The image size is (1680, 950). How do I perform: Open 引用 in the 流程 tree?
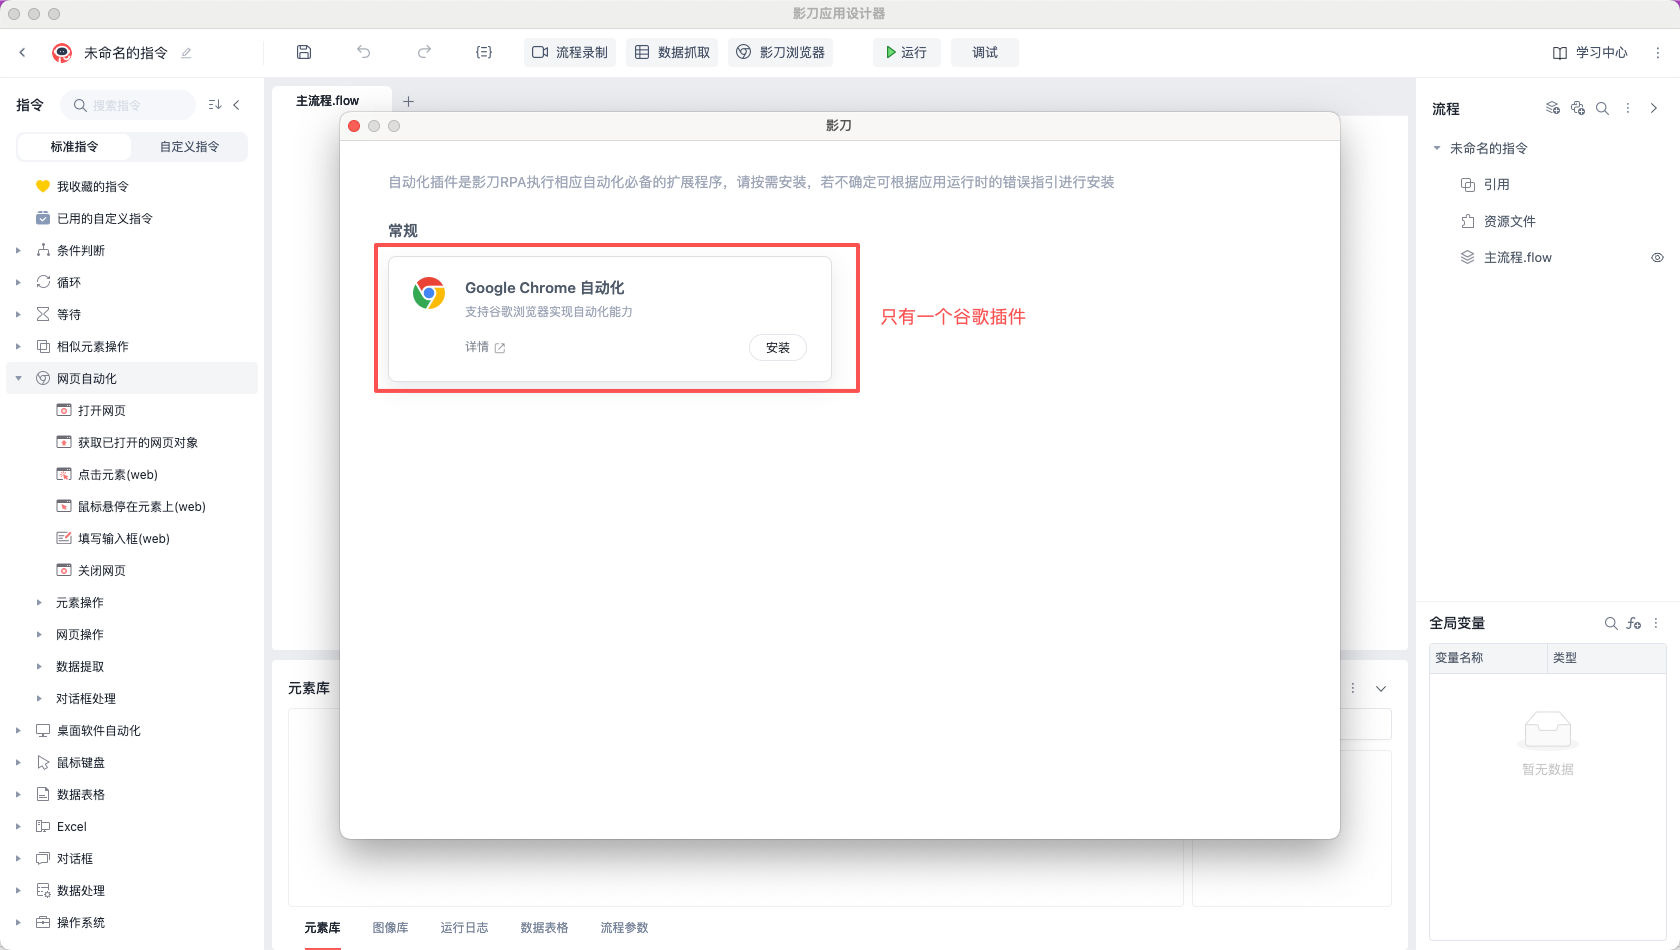pos(1496,185)
